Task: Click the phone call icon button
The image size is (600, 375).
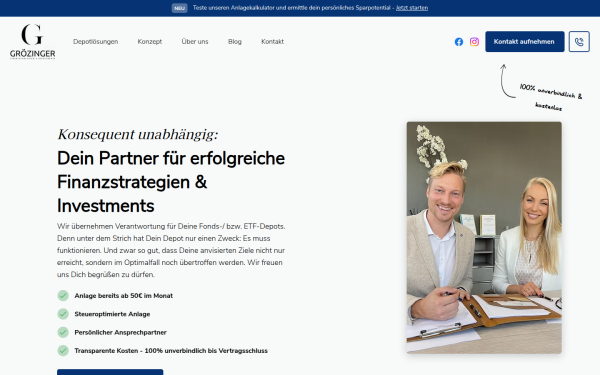Action: click(579, 42)
